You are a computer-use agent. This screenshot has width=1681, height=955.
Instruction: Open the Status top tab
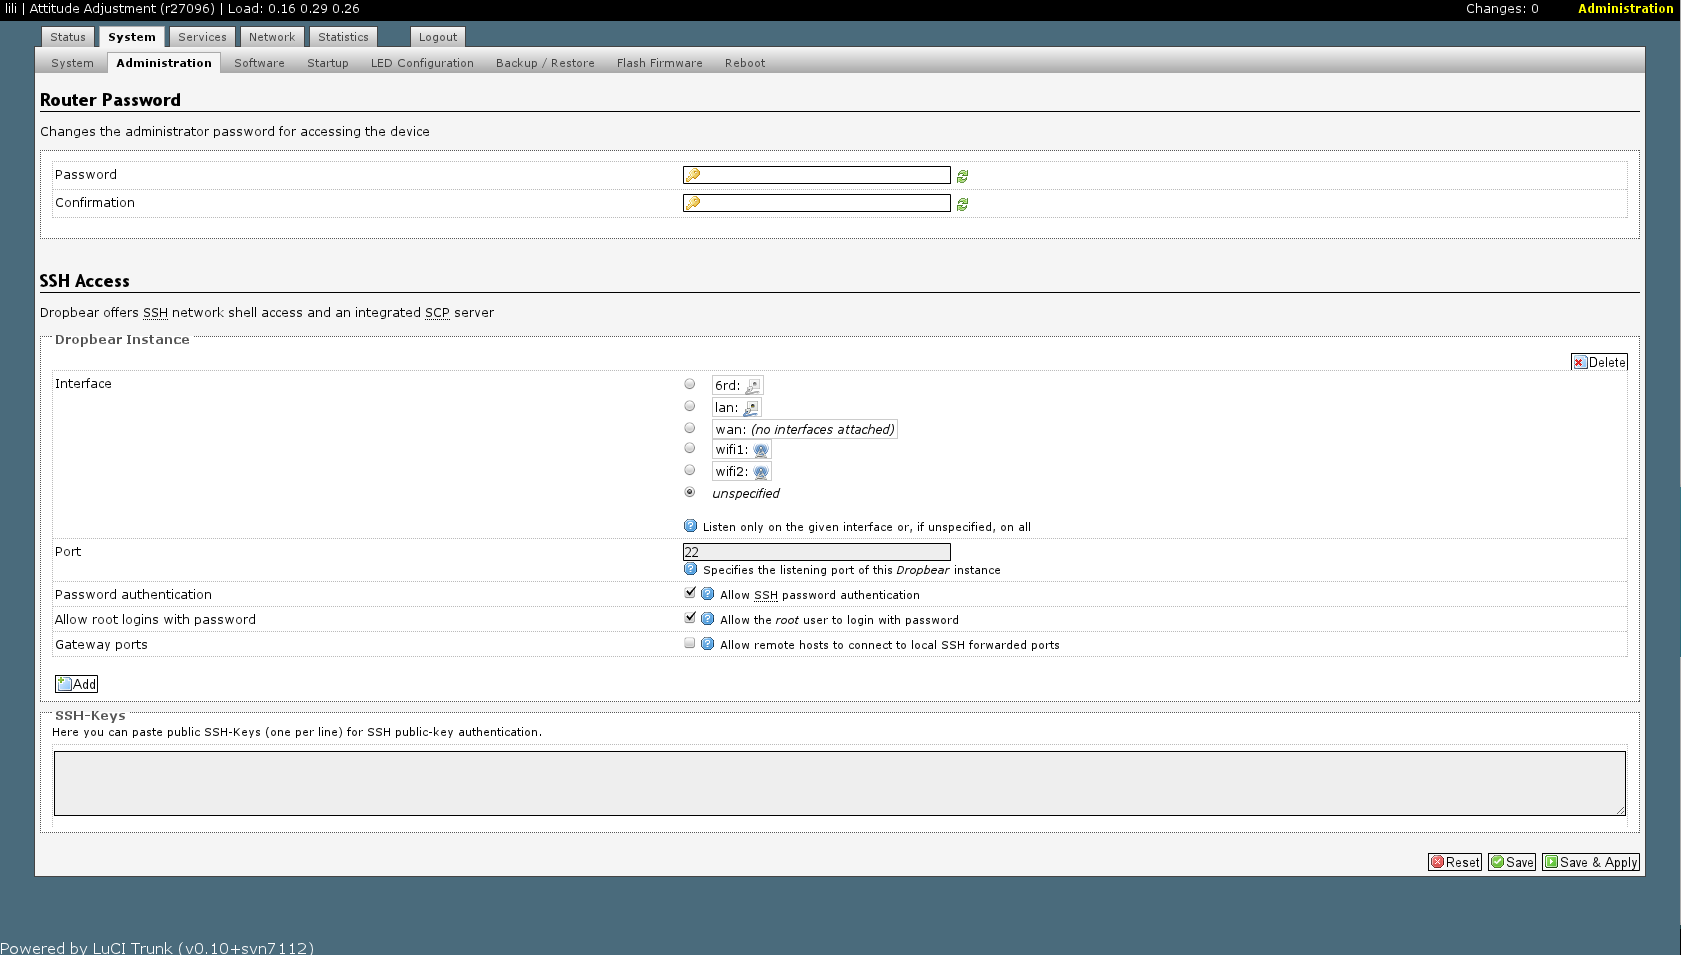point(68,37)
